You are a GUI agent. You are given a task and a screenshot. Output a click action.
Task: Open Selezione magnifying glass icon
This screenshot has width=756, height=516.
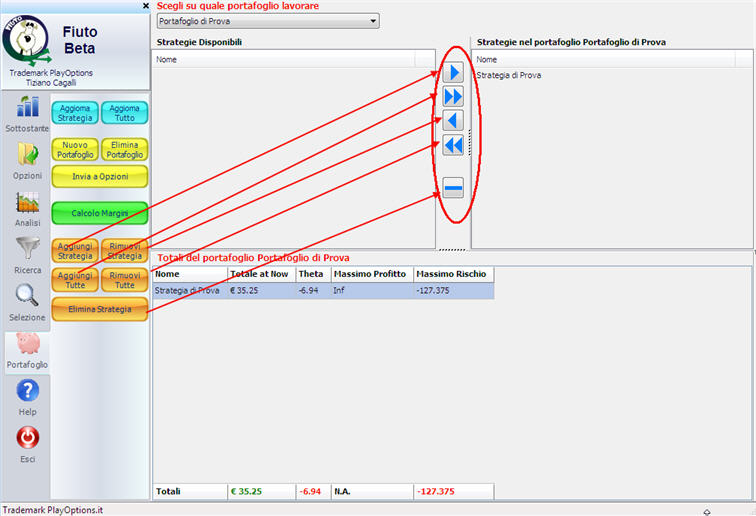(27, 302)
